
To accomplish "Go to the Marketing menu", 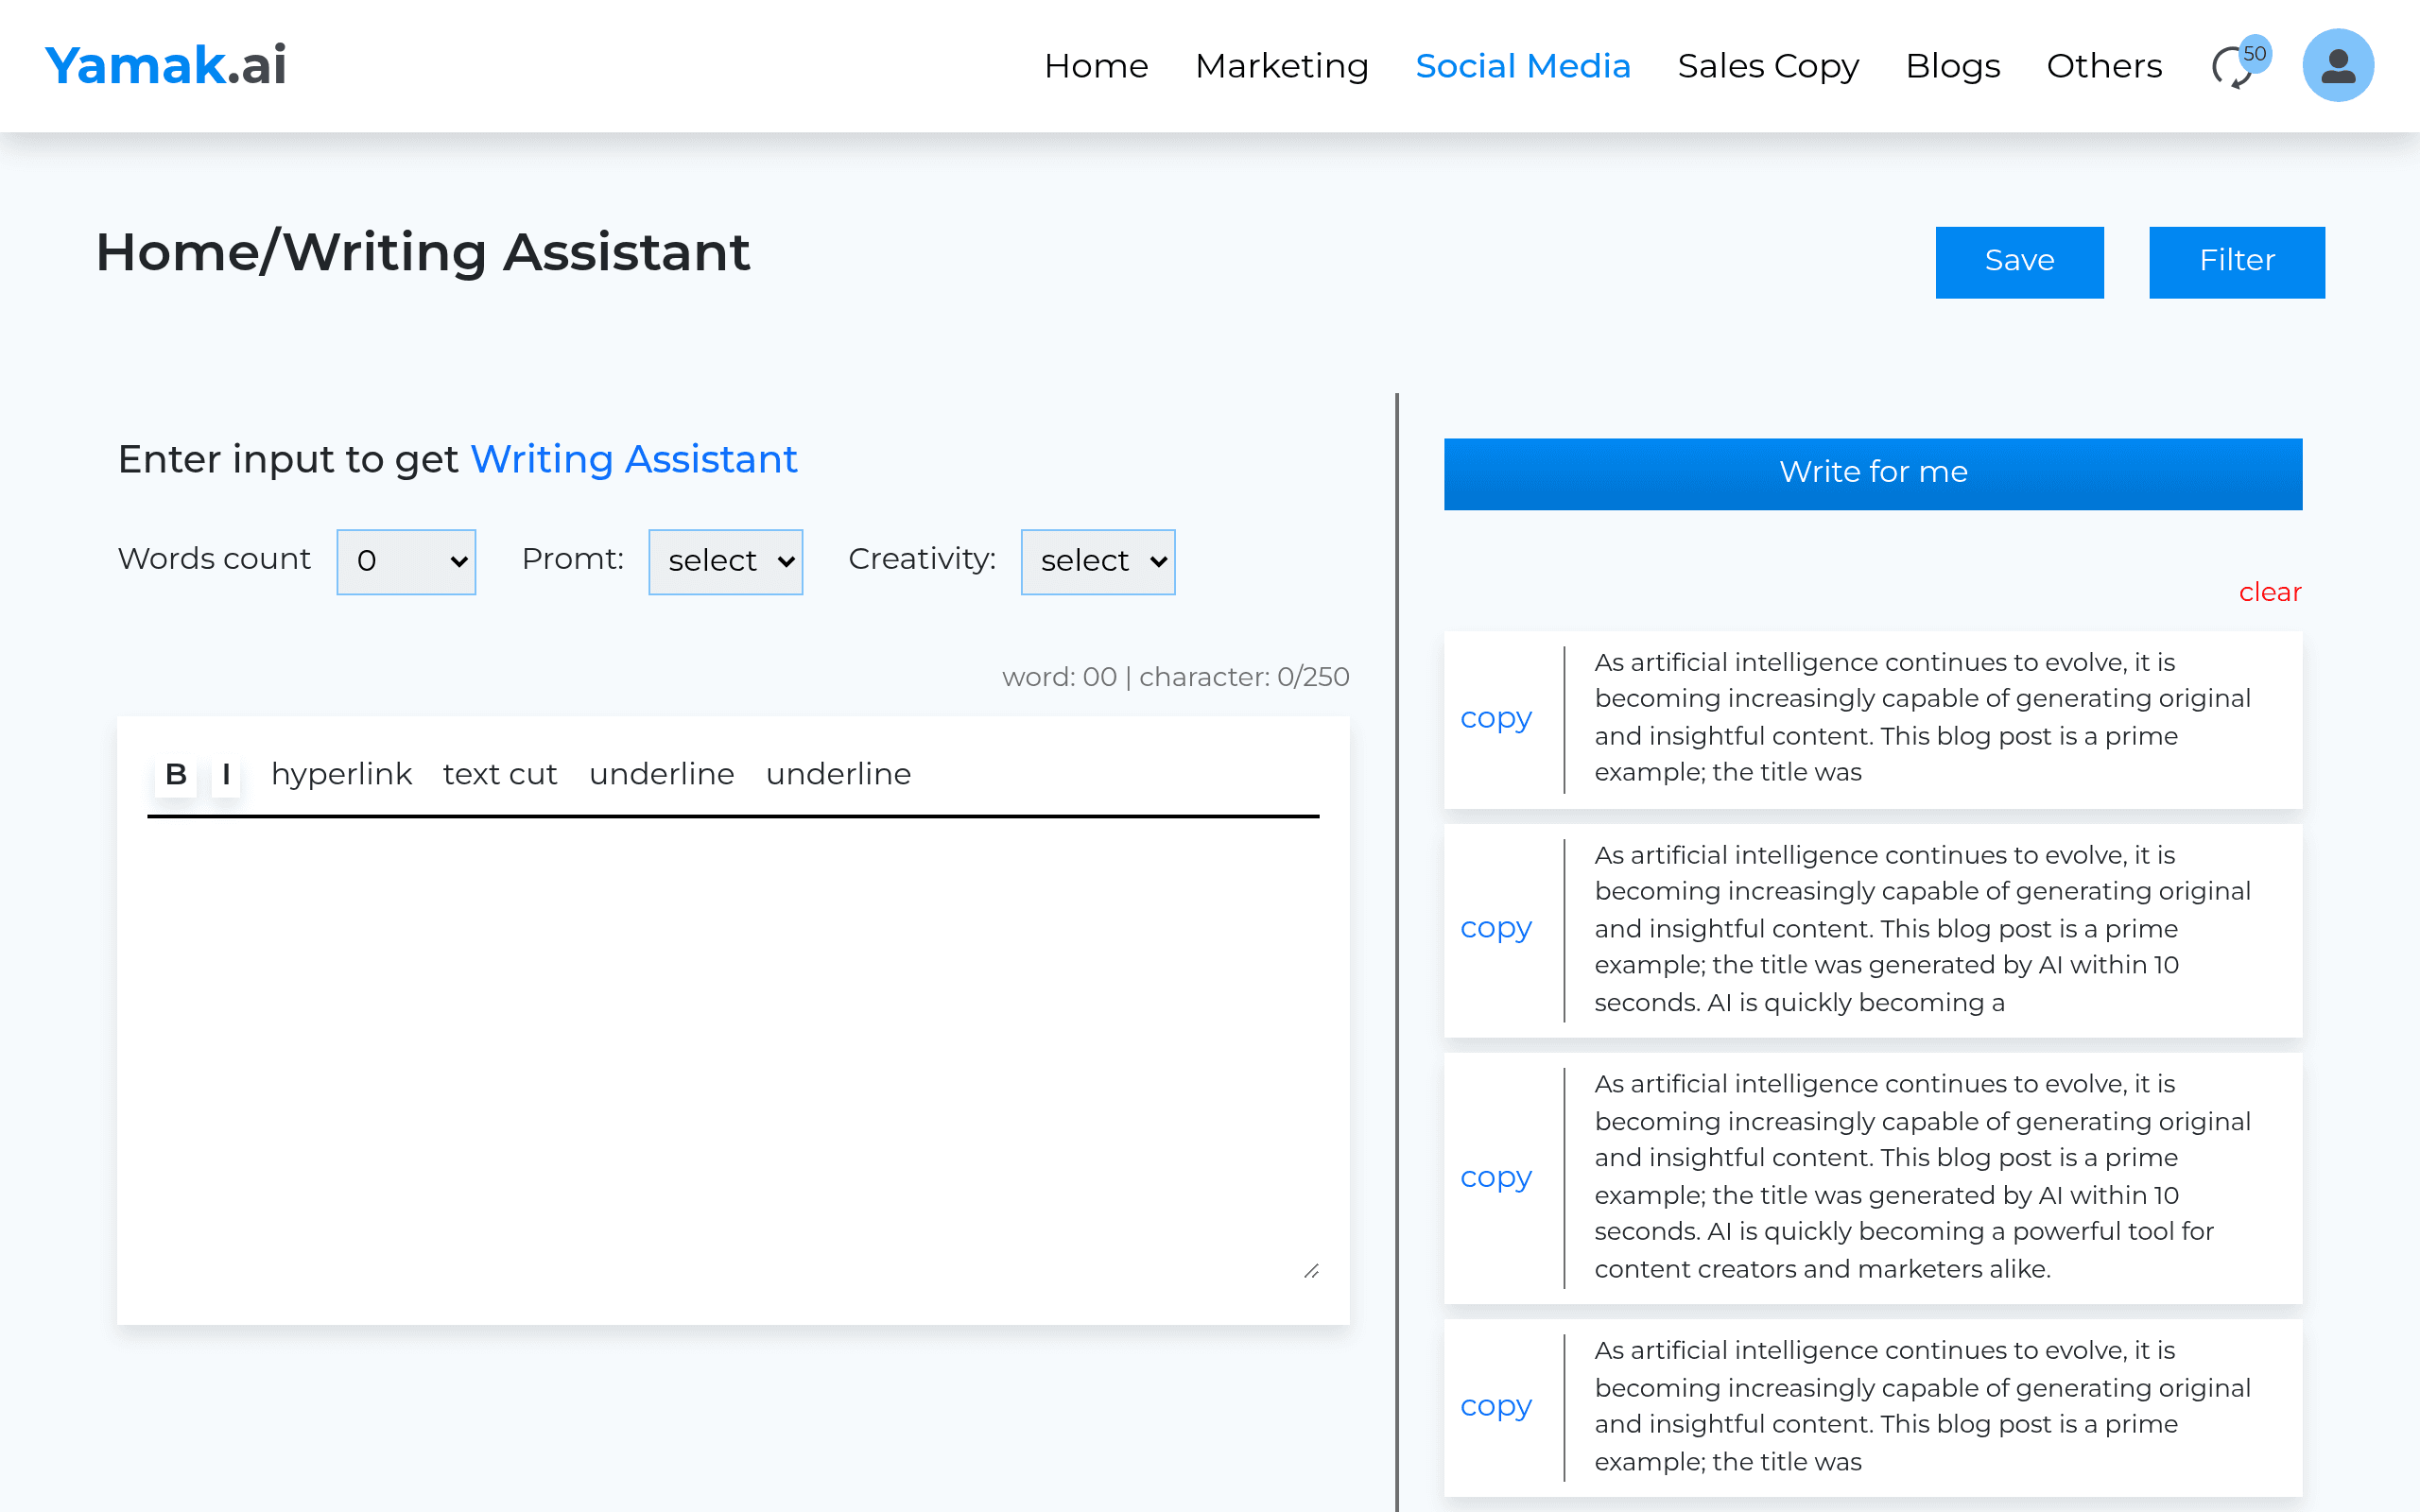I will pyautogui.click(x=1282, y=66).
